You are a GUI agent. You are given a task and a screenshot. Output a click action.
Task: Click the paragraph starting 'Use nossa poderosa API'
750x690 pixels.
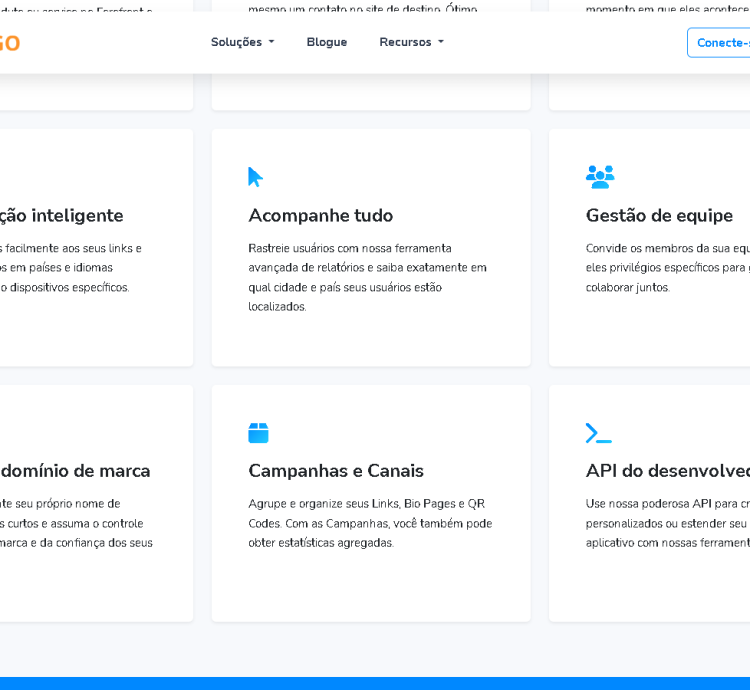coord(667,523)
